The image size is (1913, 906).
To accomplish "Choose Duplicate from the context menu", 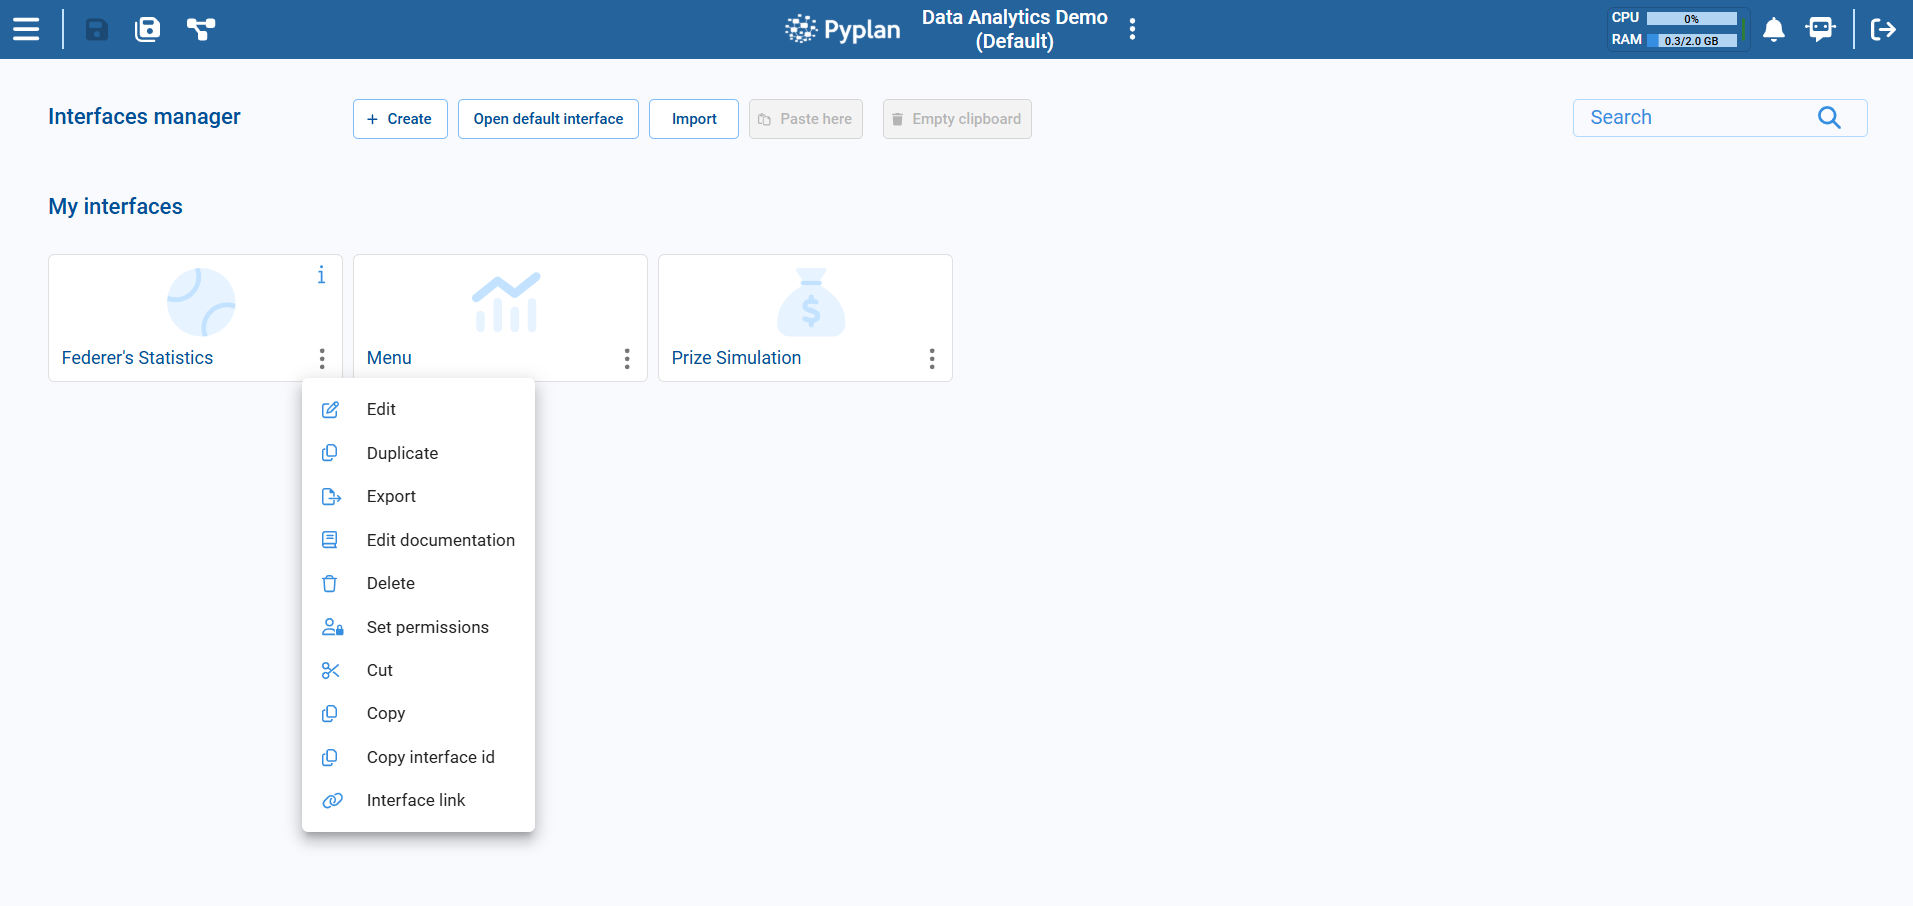I will [x=402, y=453].
